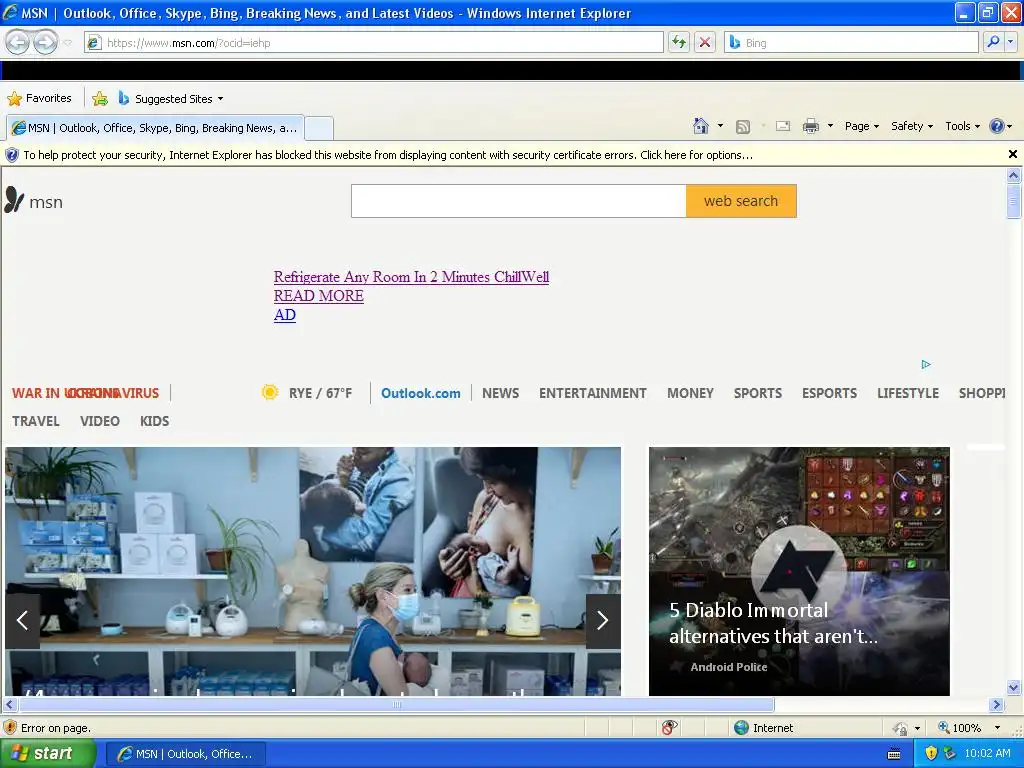
Task: Expand the Home button dropdown arrow
Action: click(x=720, y=126)
